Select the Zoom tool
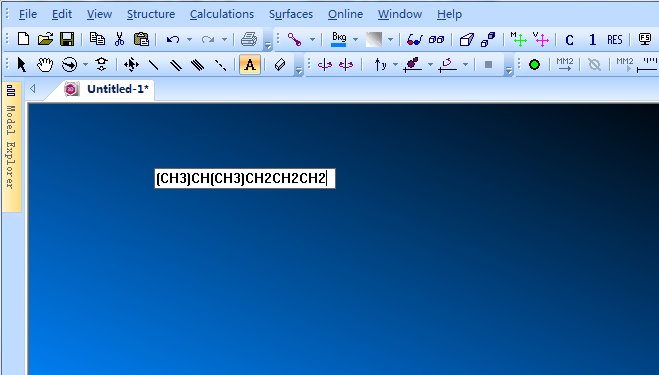The width and height of the screenshot is (659, 375). (101, 64)
